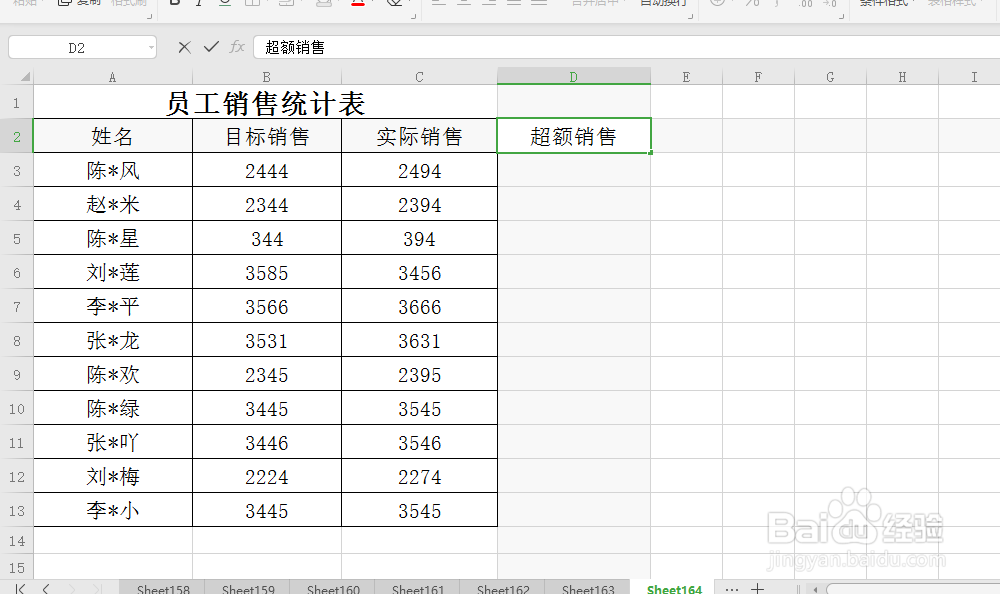Show more sheets via ellipsis button
This screenshot has width=1000, height=594.
pos(732,589)
